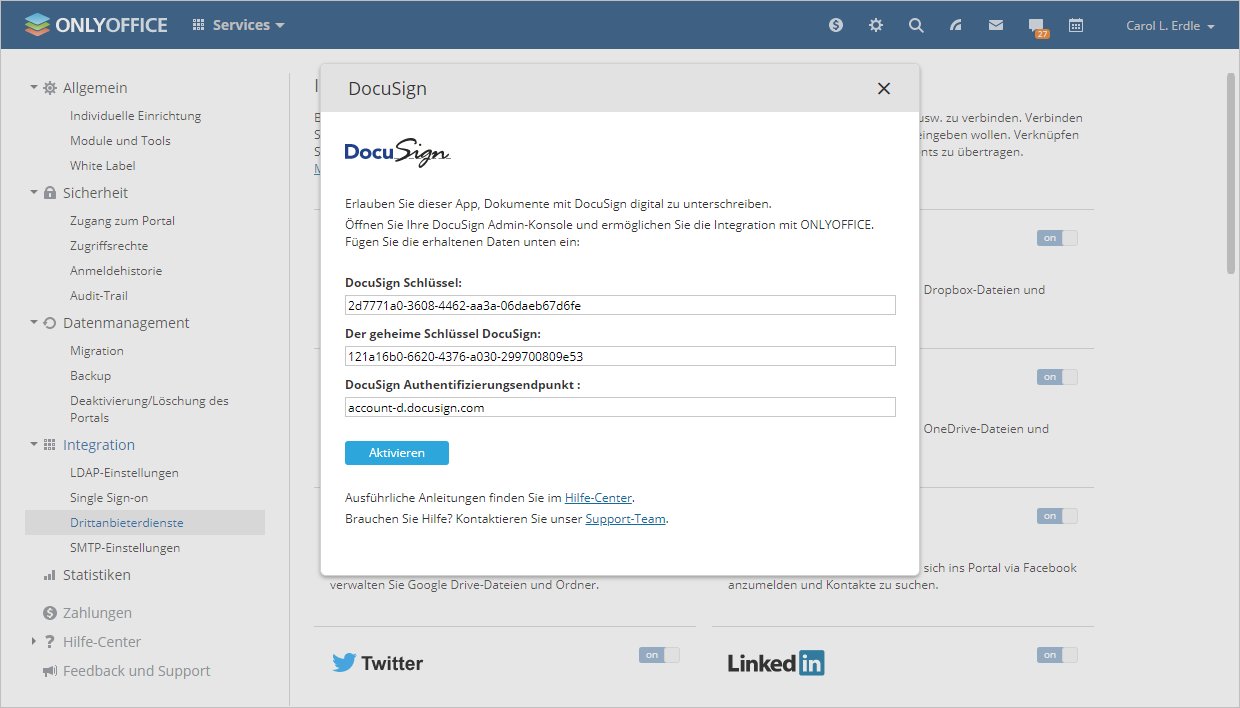The image size is (1240, 708).
Task: Open Audit-Trail
Action: tap(98, 296)
